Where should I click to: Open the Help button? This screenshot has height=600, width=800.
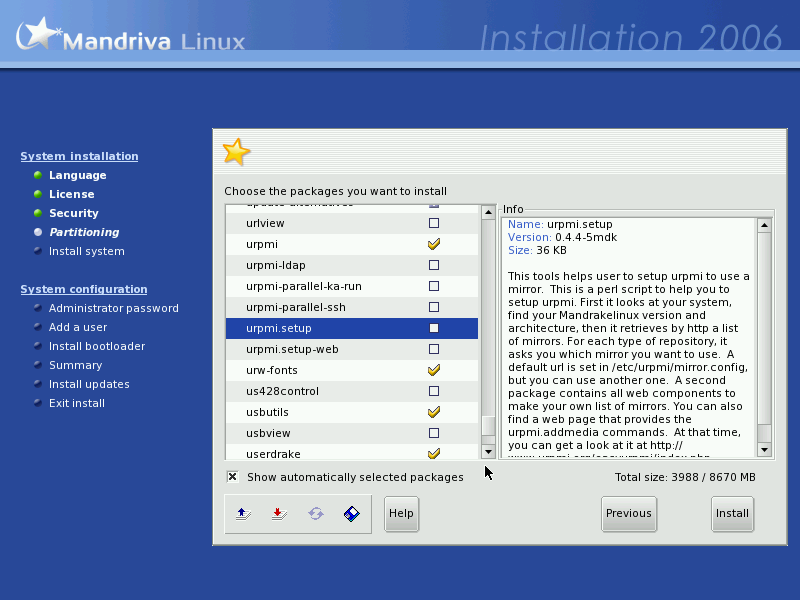(x=402, y=514)
